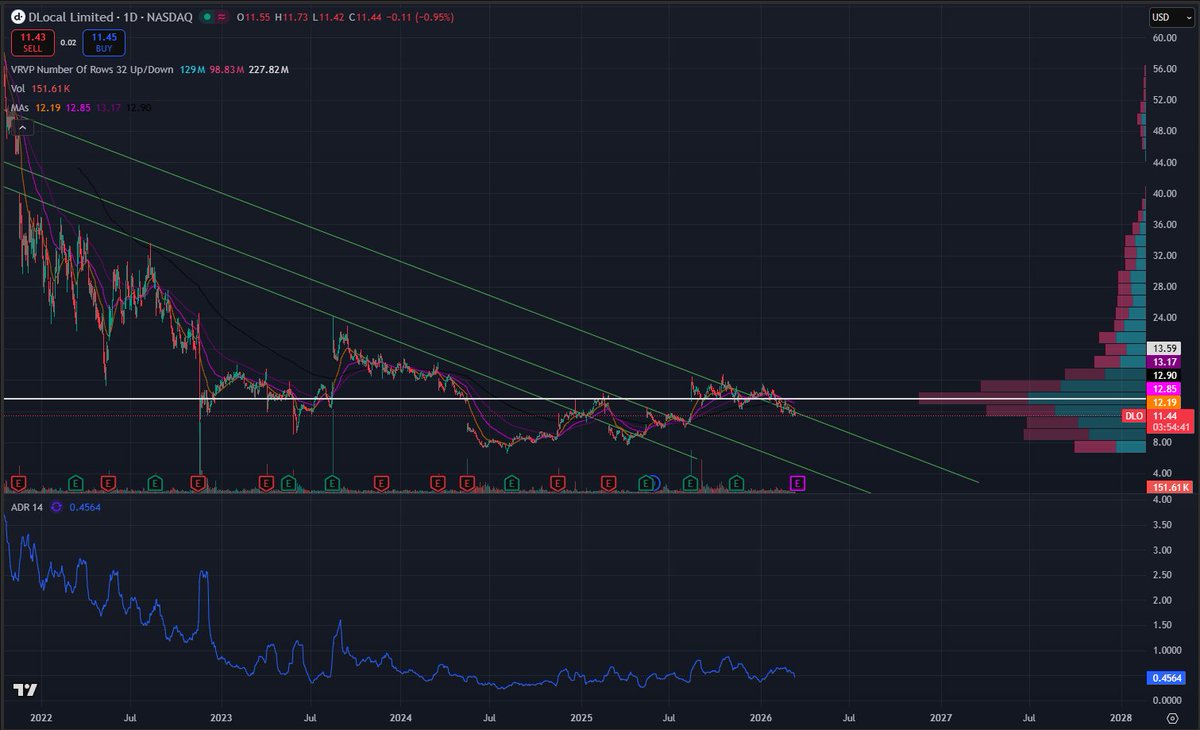Click the TradingView logo

tap(26, 690)
